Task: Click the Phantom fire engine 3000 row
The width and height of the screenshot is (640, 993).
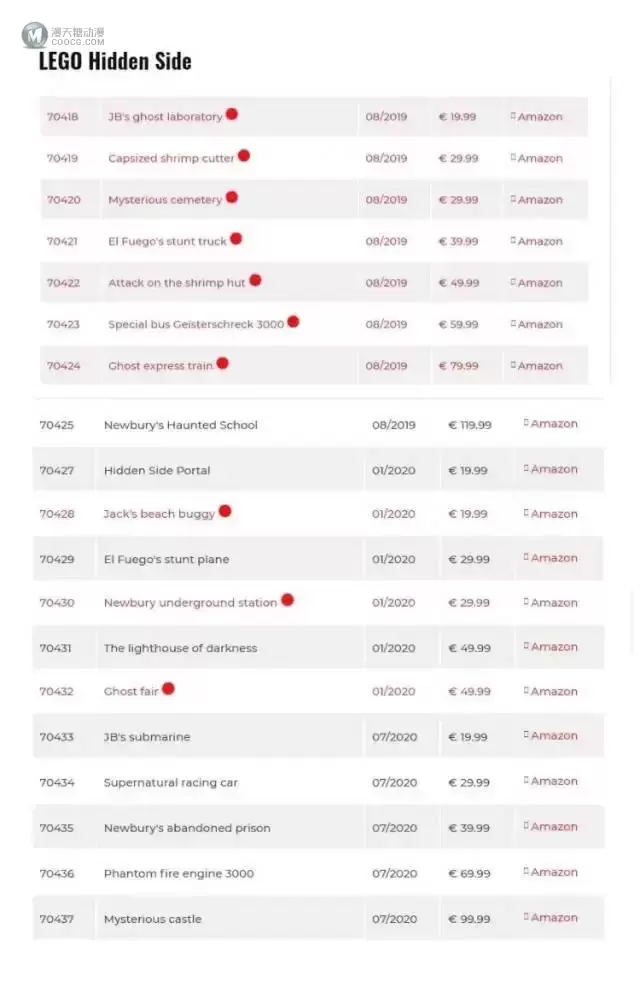Action: point(318,873)
